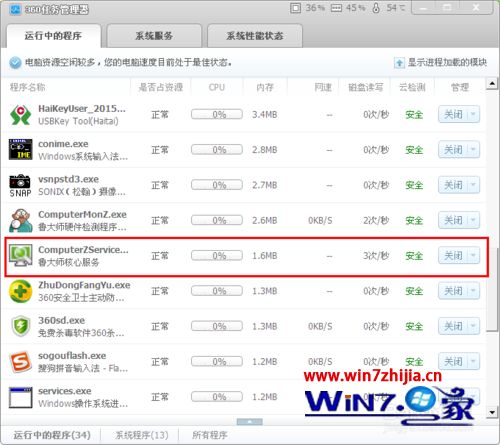Open the 运行中的程序 tab
The width and height of the screenshot is (500, 445).
click(53, 36)
